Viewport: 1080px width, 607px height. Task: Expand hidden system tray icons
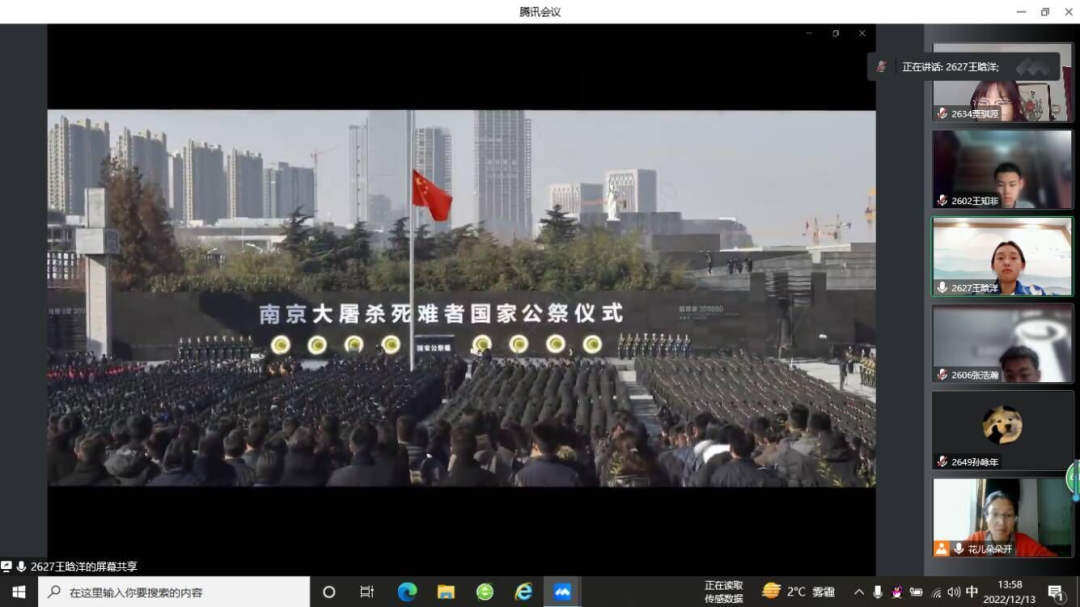(x=859, y=592)
